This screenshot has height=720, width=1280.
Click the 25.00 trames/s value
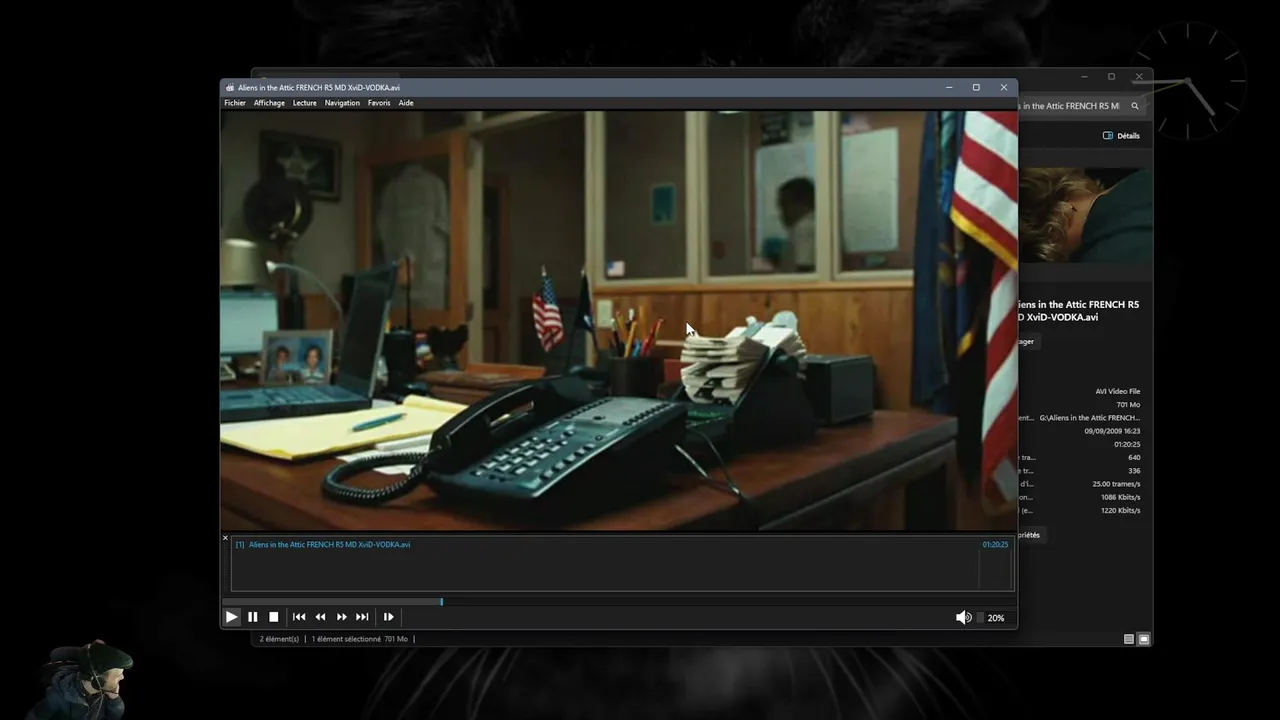(1116, 484)
